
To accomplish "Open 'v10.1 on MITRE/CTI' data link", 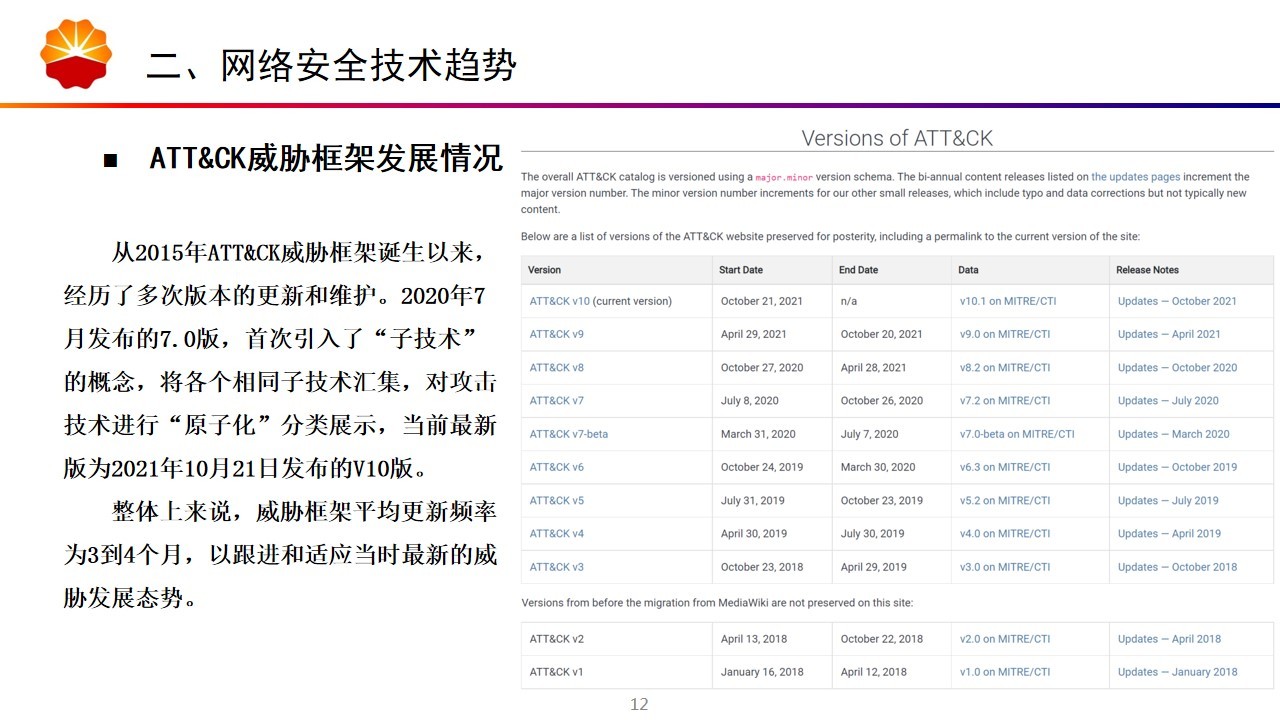I will (1008, 301).
